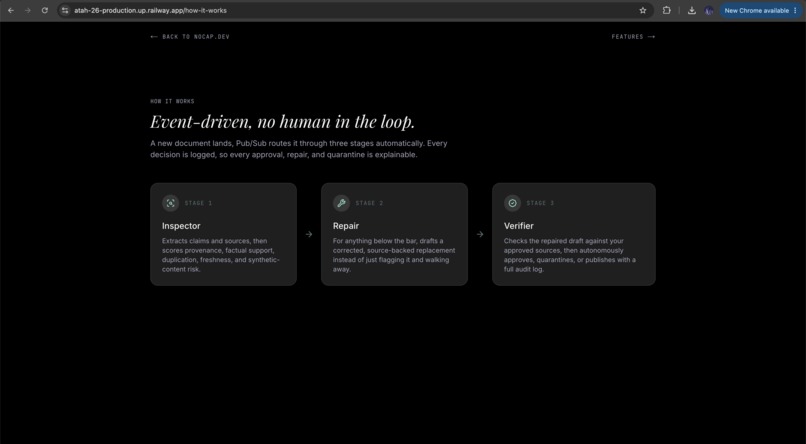Screen dimensions: 806x444
Task: Click the Stage 2 label
Action: pyautogui.click(x=369, y=203)
